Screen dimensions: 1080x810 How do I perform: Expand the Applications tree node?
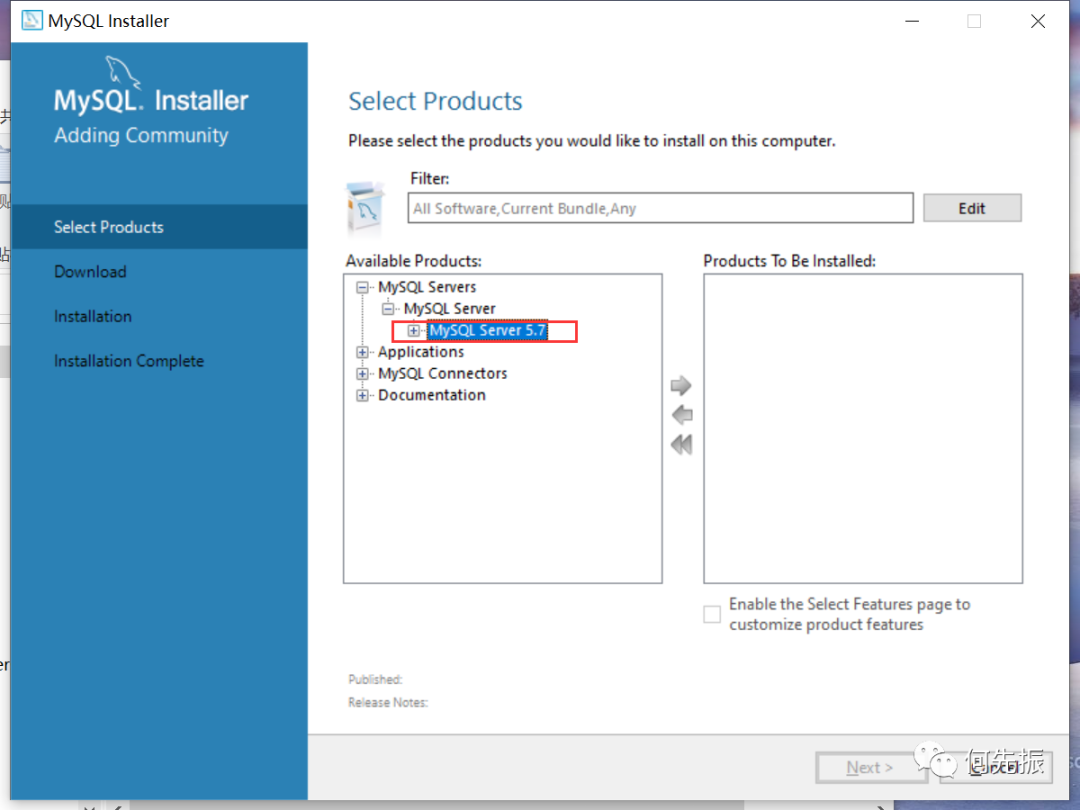(362, 352)
